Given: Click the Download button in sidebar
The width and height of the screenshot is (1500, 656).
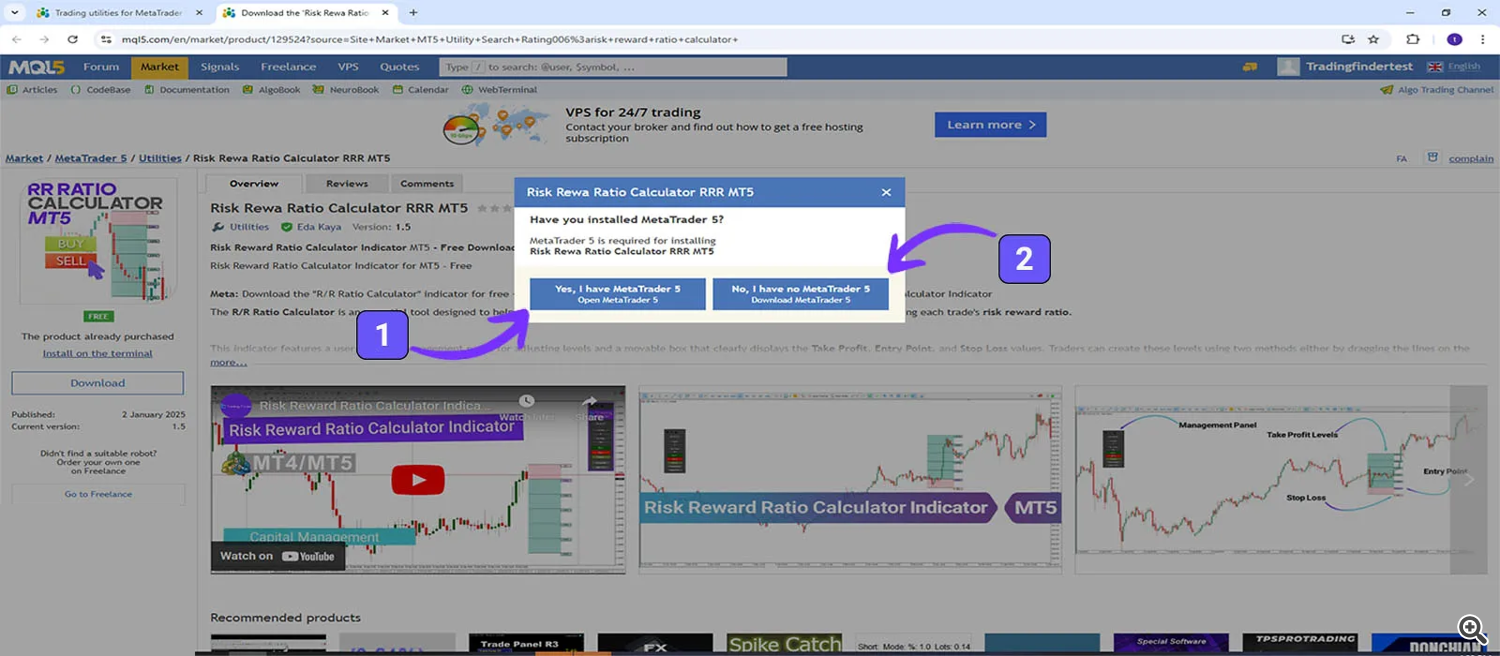Looking at the screenshot, I should pos(98,383).
